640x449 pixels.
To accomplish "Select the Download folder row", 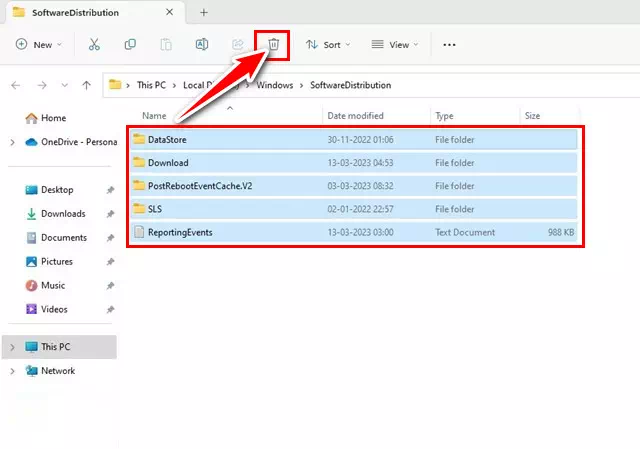I will (354, 163).
